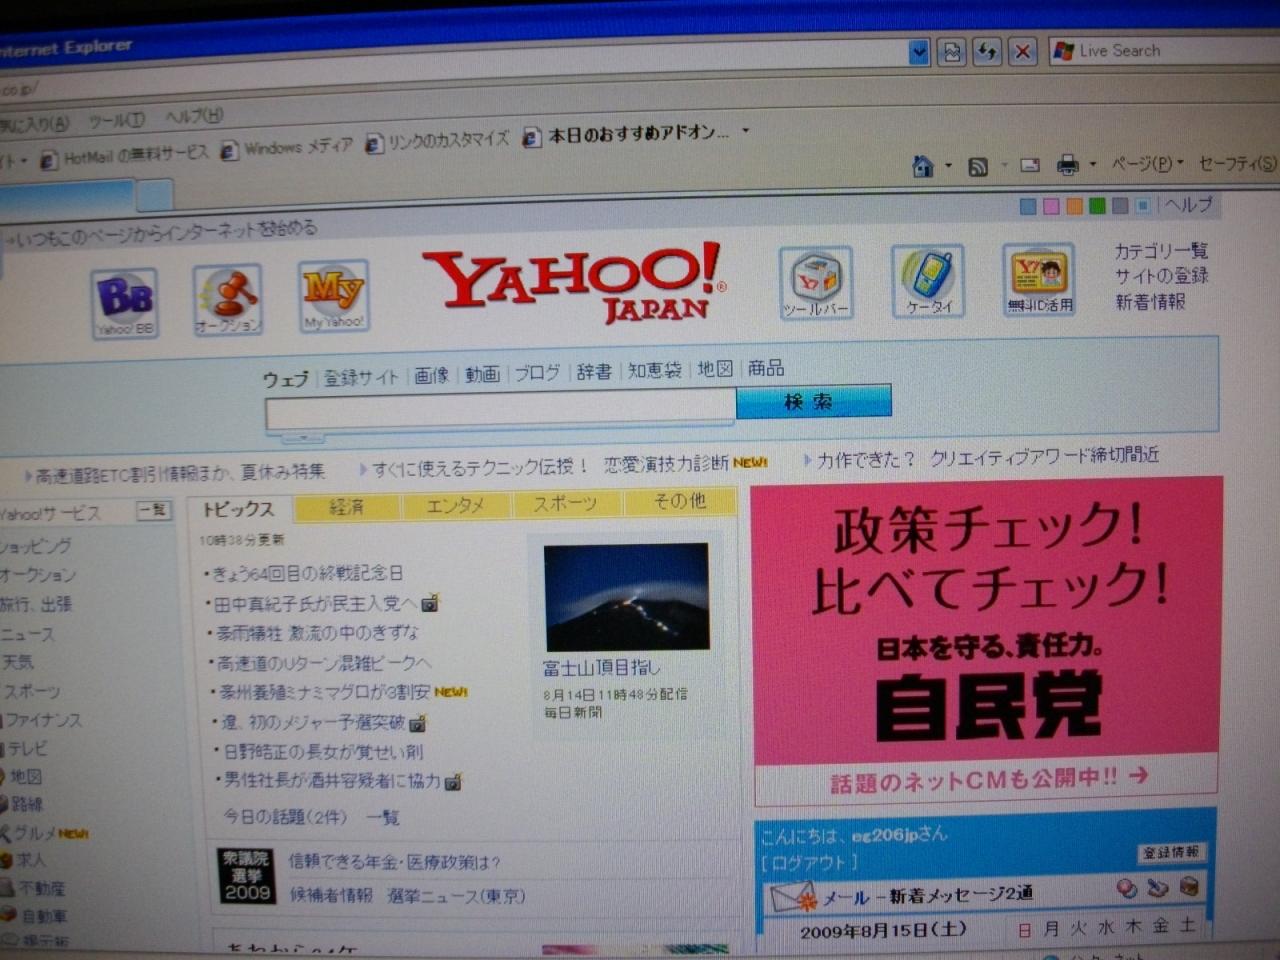Screen dimensions: 1280x960
Task: Open the My Yahoo! icon
Action: [334, 296]
